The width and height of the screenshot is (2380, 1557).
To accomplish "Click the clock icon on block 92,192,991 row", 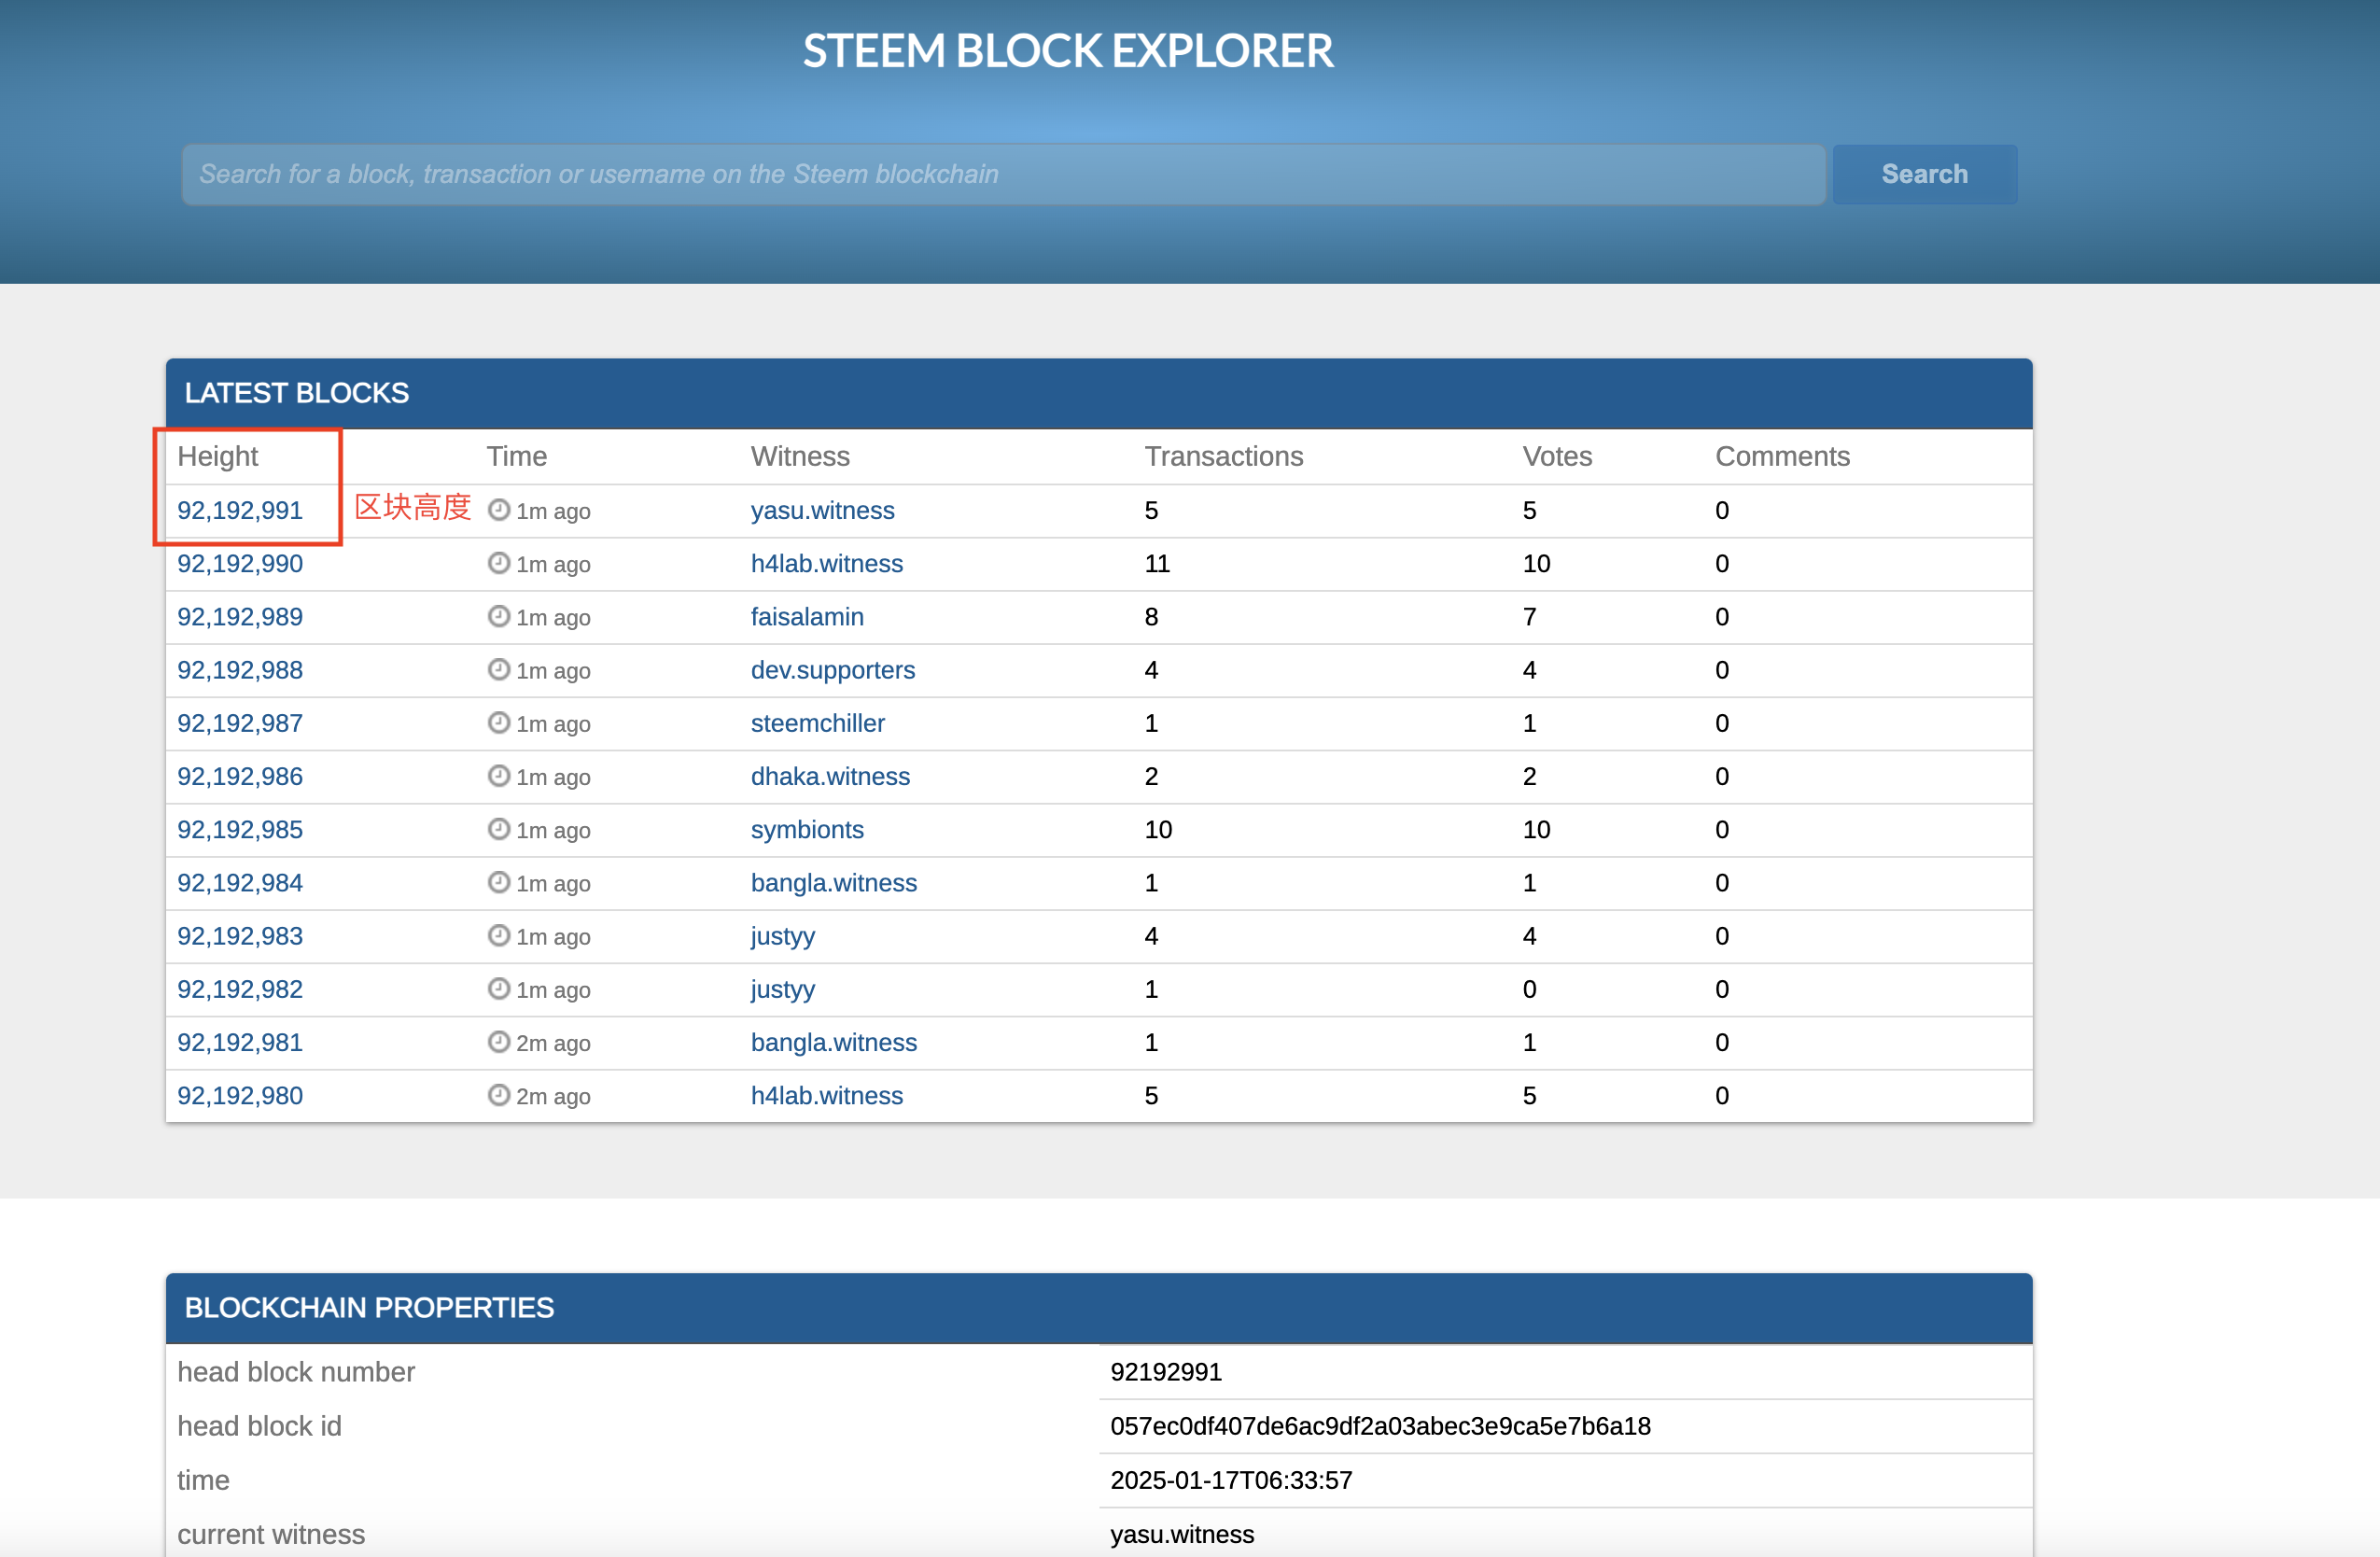I will coord(499,509).
